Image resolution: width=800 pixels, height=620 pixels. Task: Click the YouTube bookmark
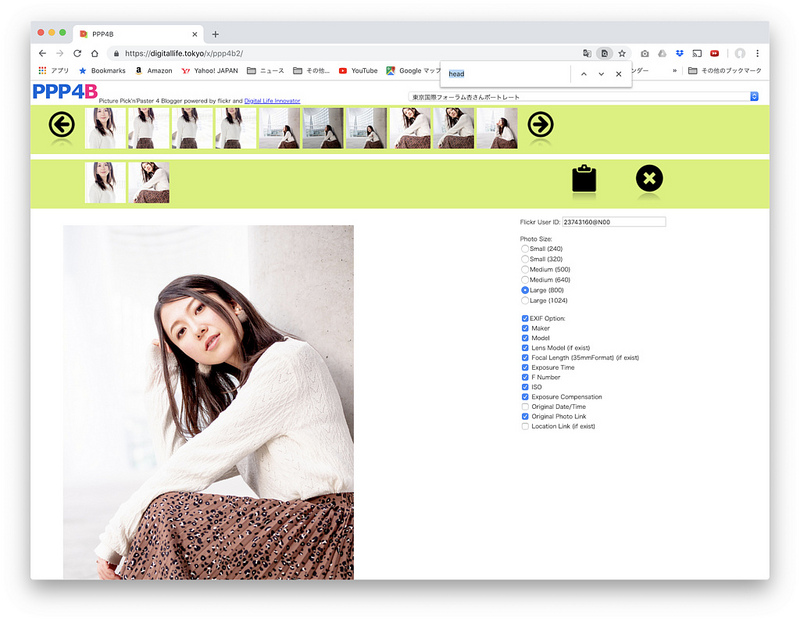358,71
